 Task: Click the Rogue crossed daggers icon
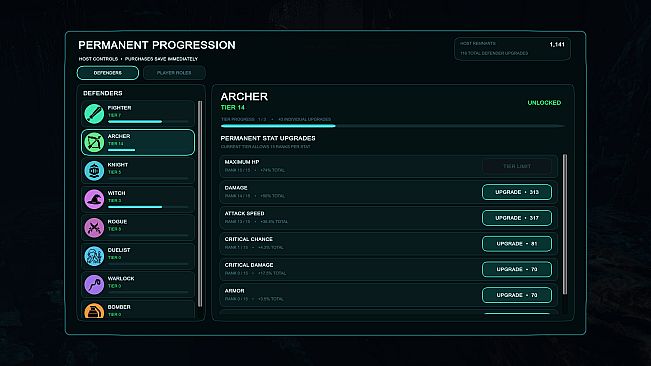pyautogui.click(x=94, y=228)
